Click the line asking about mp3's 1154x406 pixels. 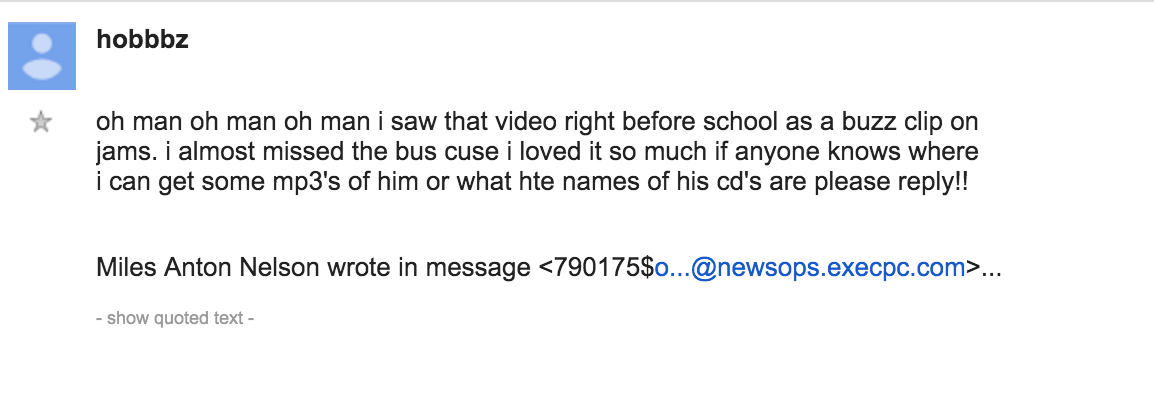point(533,182)
